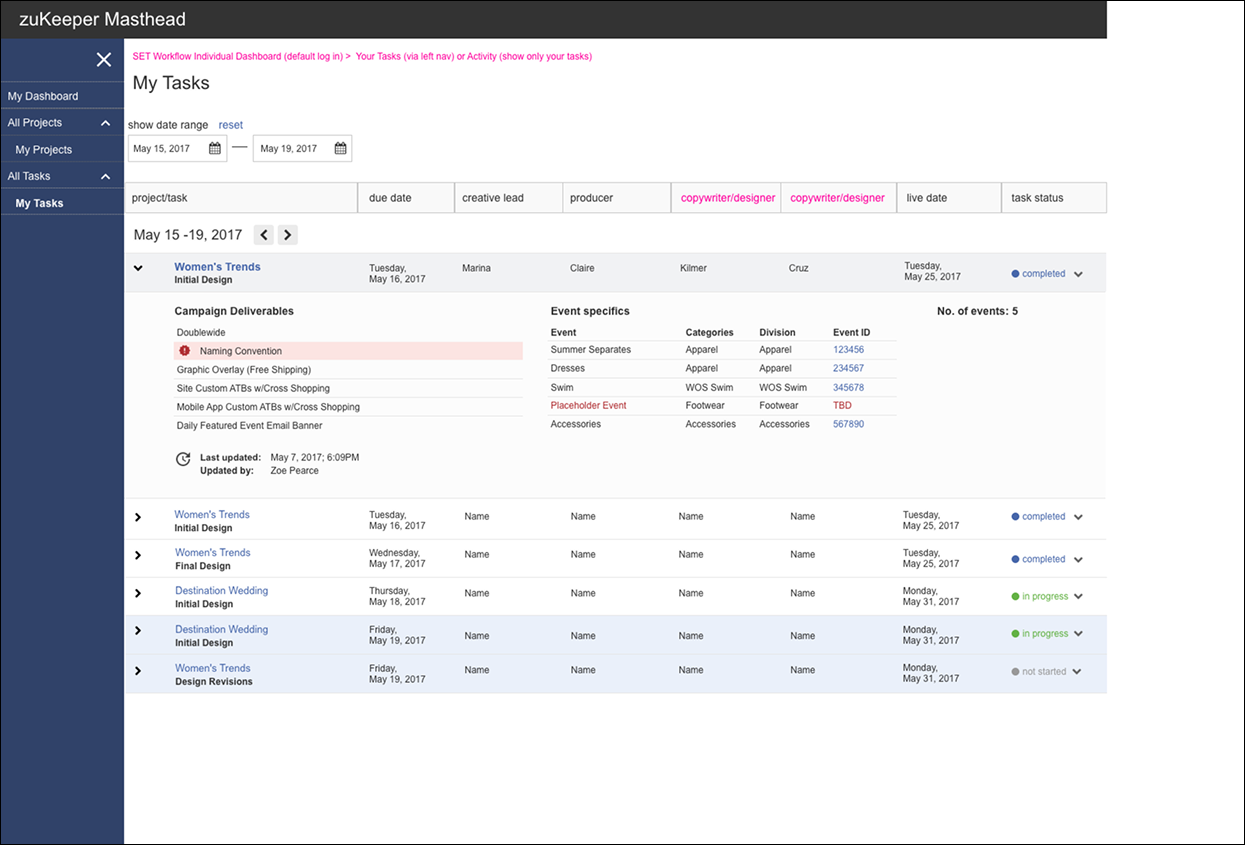This screenshot has width=1245, height=845.
Task: Click the gray not started status dot
Action: tap(1015, 672)
